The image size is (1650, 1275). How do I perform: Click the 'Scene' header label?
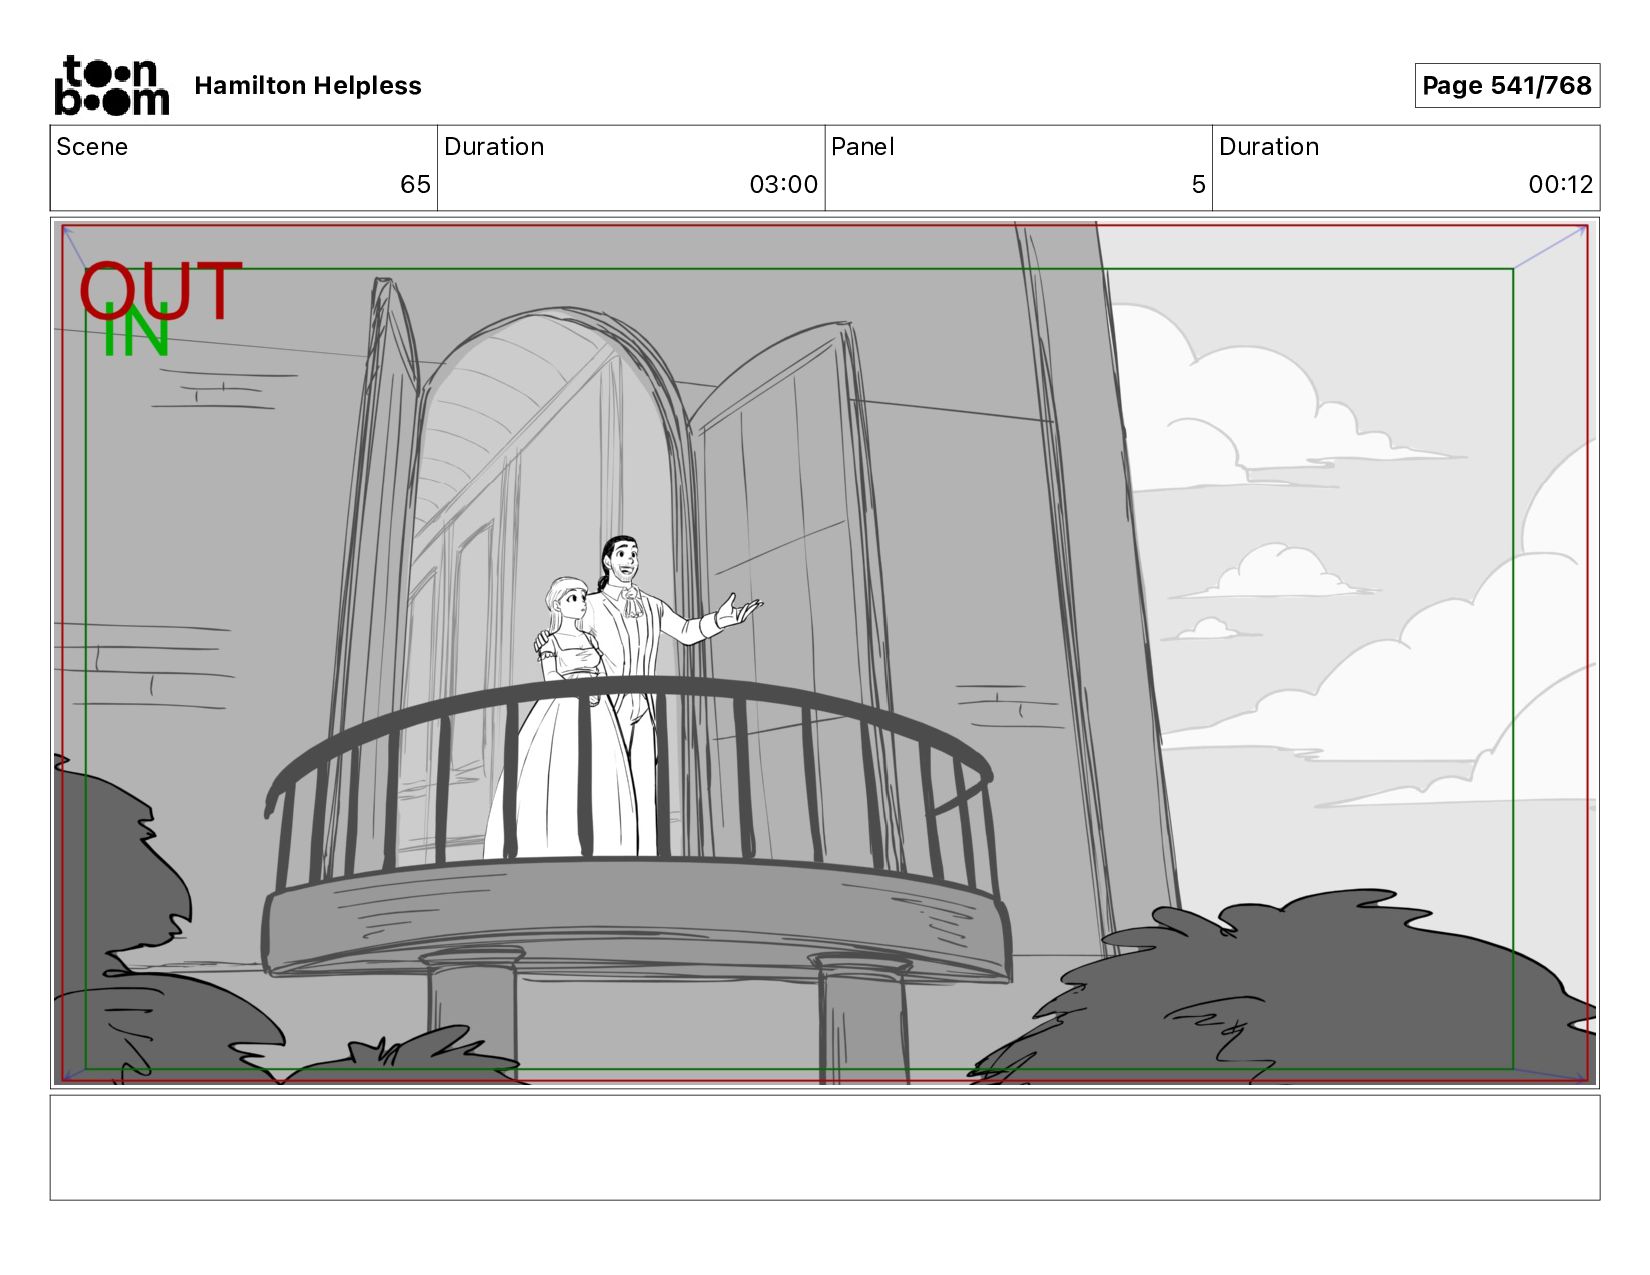click(x=92, y=147)
